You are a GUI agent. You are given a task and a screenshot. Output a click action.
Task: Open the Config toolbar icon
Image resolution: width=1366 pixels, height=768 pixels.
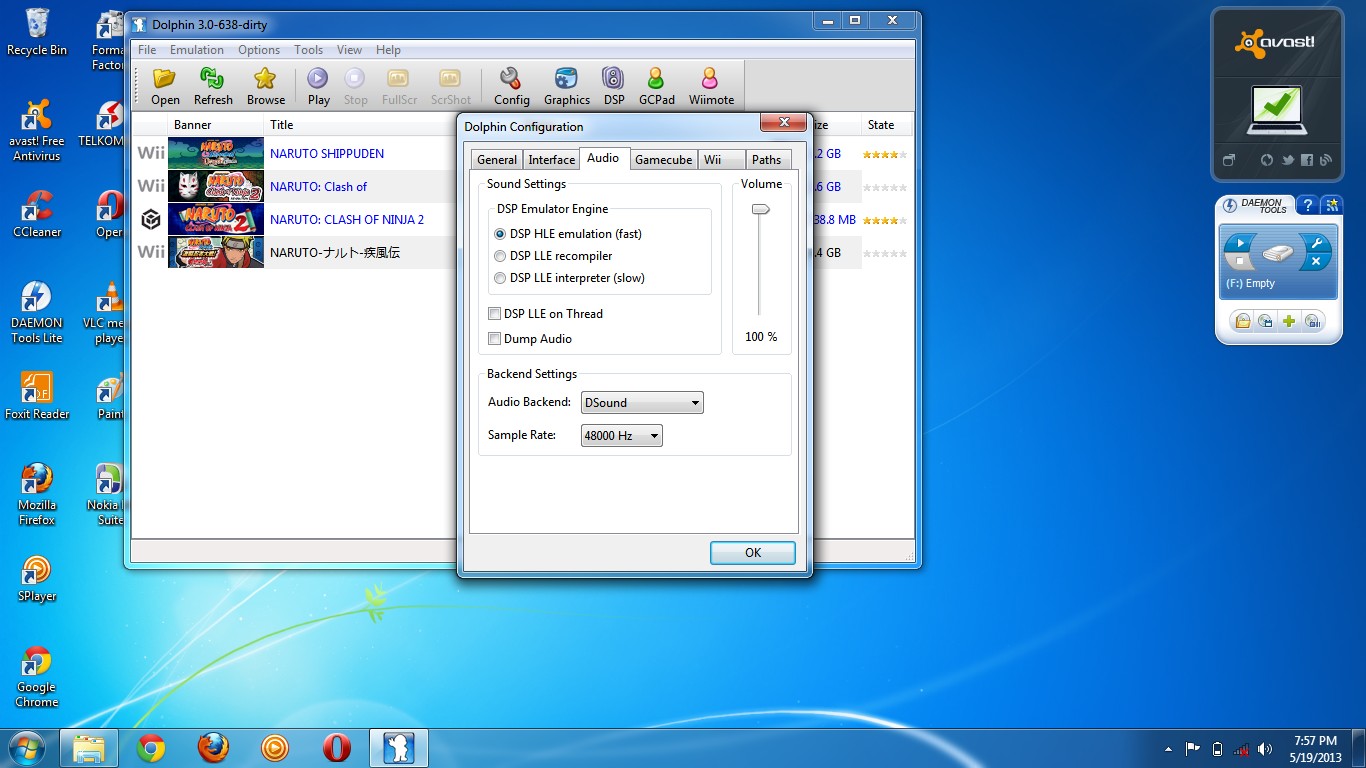tap(511, 86)
